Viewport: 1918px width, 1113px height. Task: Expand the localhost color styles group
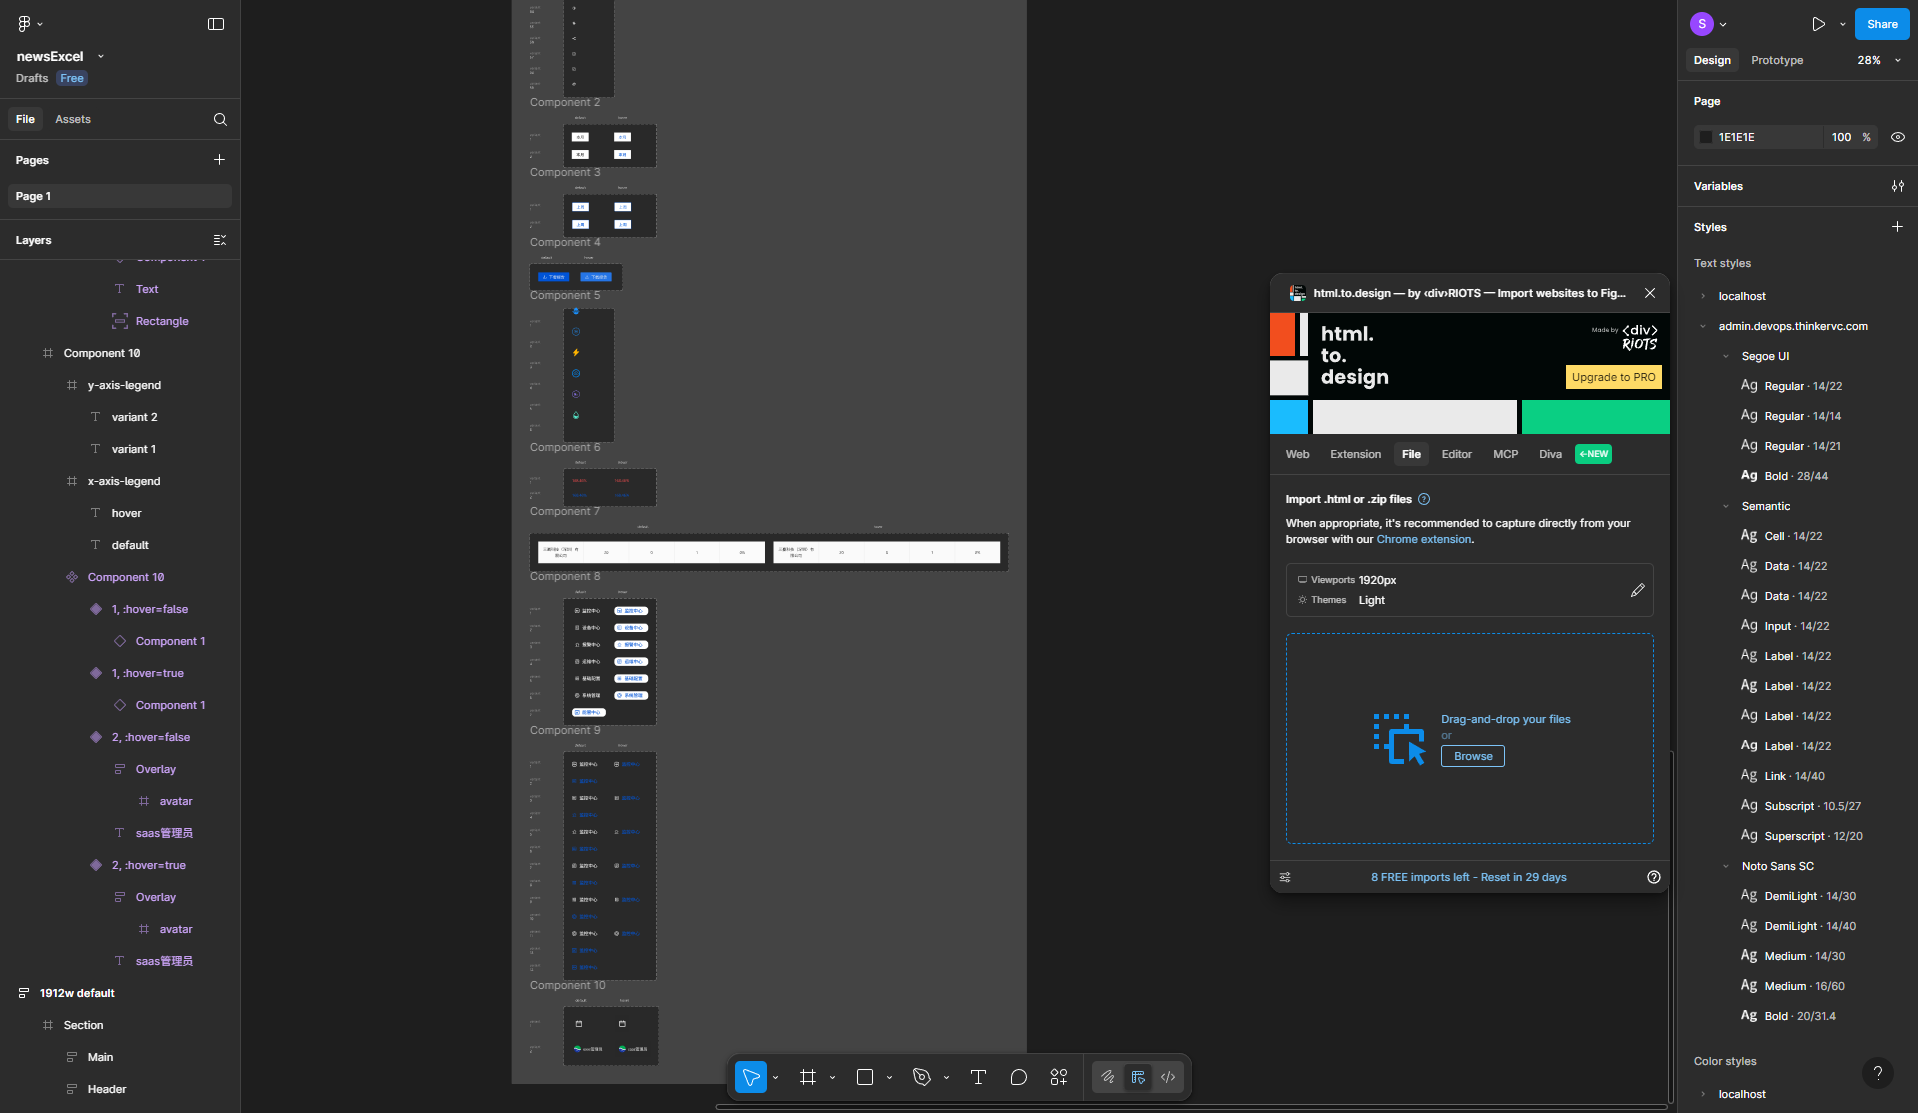click(x=1703, y=1094)
